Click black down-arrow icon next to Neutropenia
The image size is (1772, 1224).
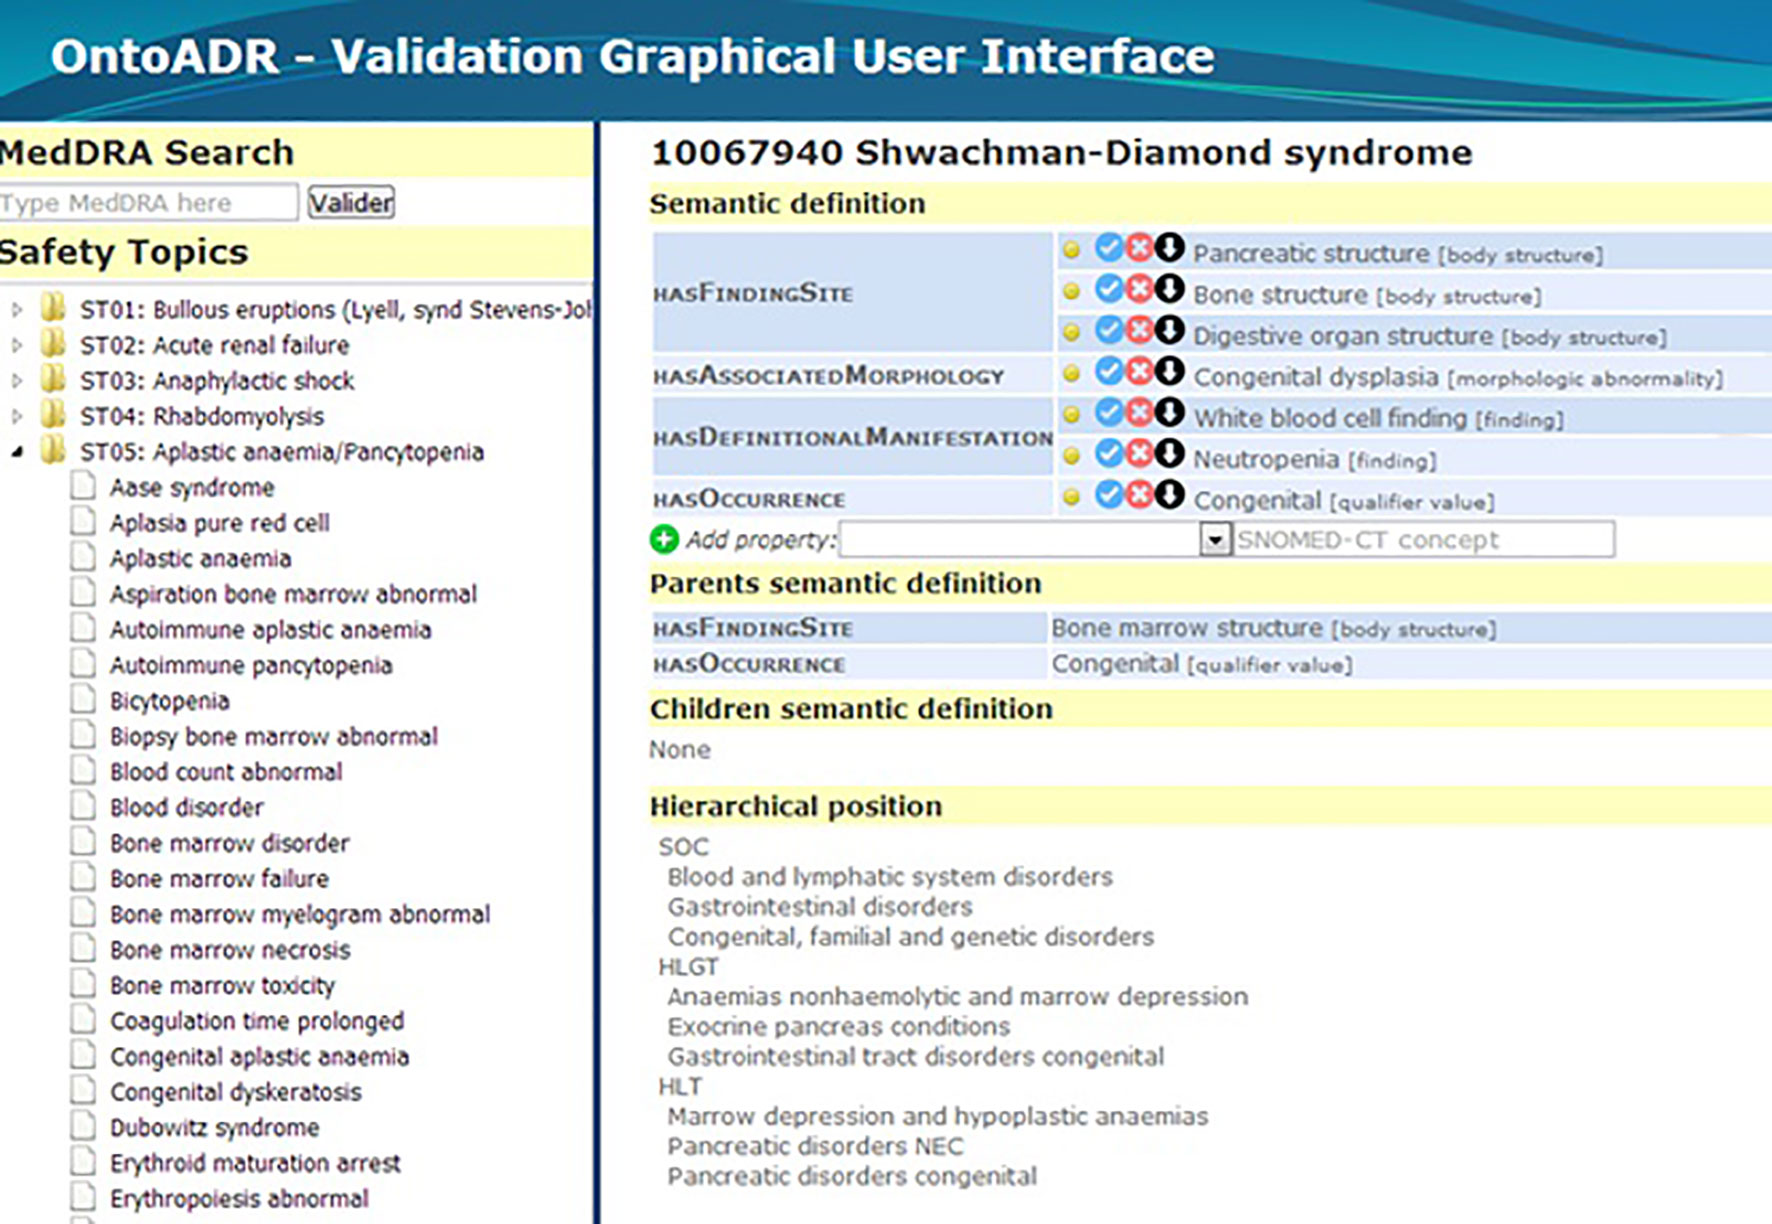[x=1170, y=453]
